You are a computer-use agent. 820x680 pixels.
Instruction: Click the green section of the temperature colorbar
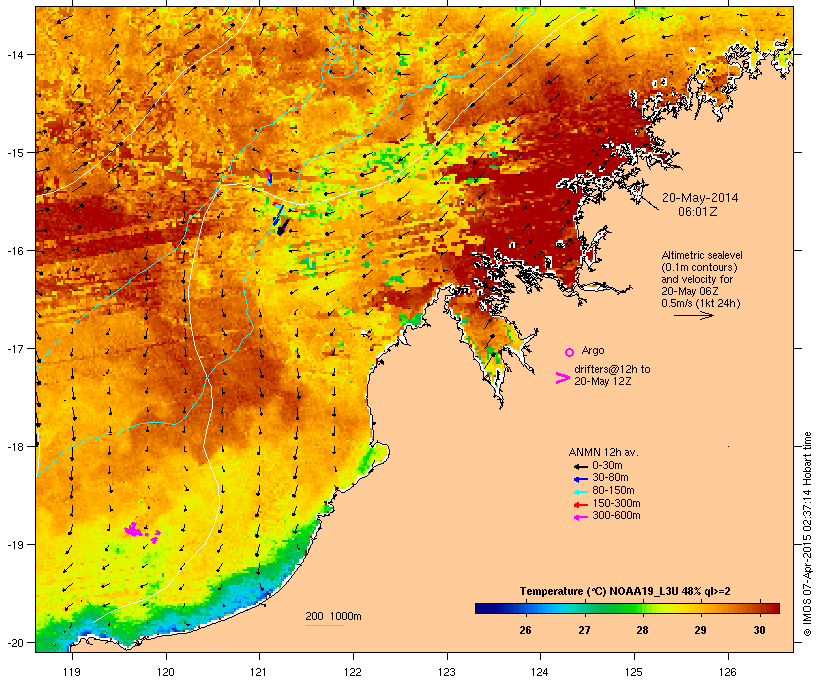tap(622, 608)
